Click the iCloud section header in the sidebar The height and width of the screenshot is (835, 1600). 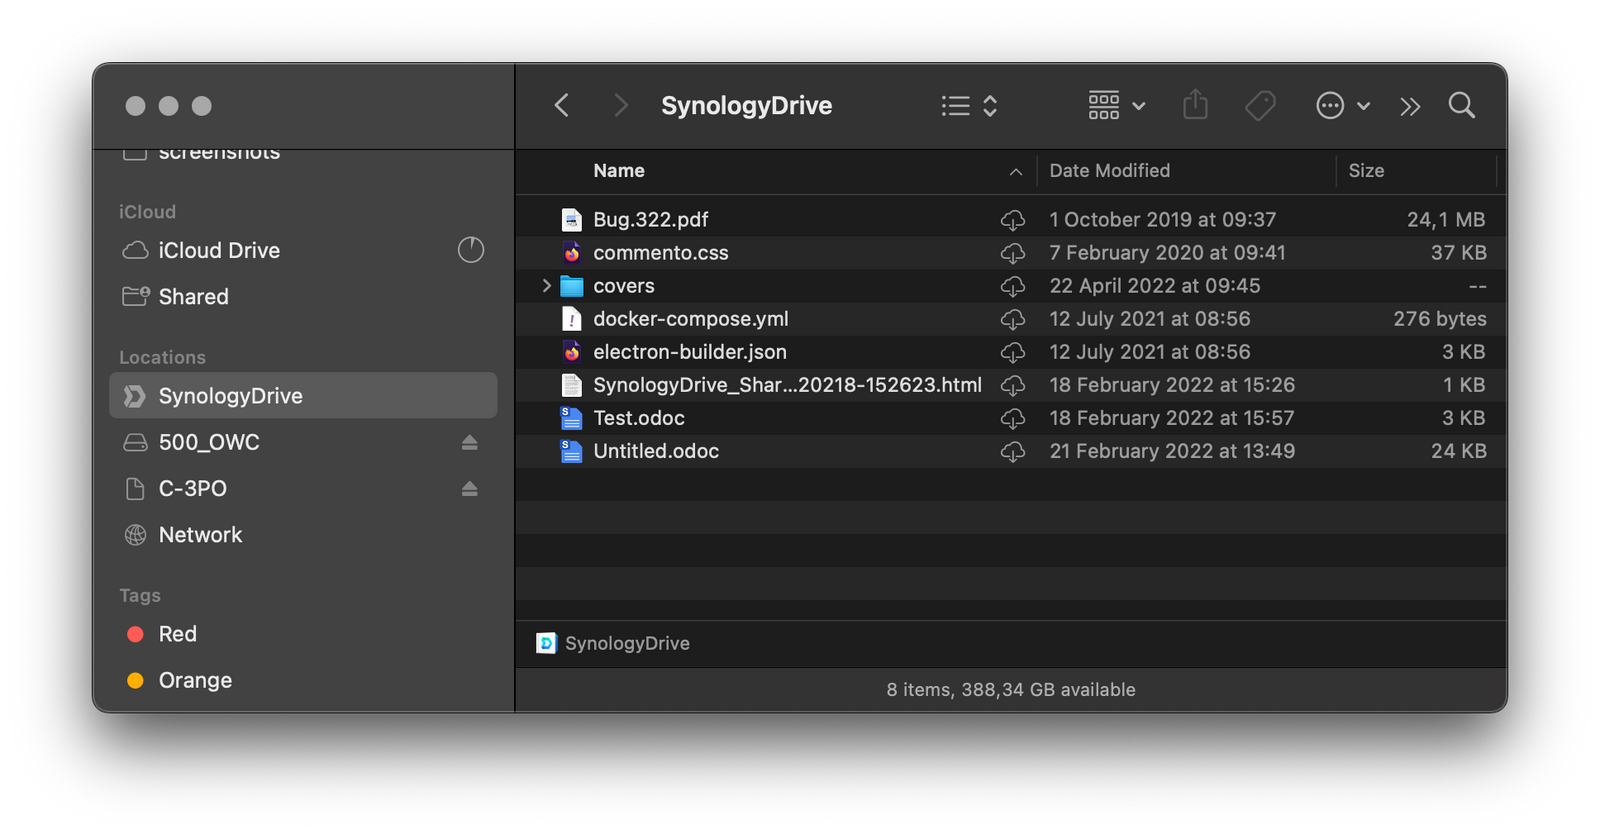[147, 212]
